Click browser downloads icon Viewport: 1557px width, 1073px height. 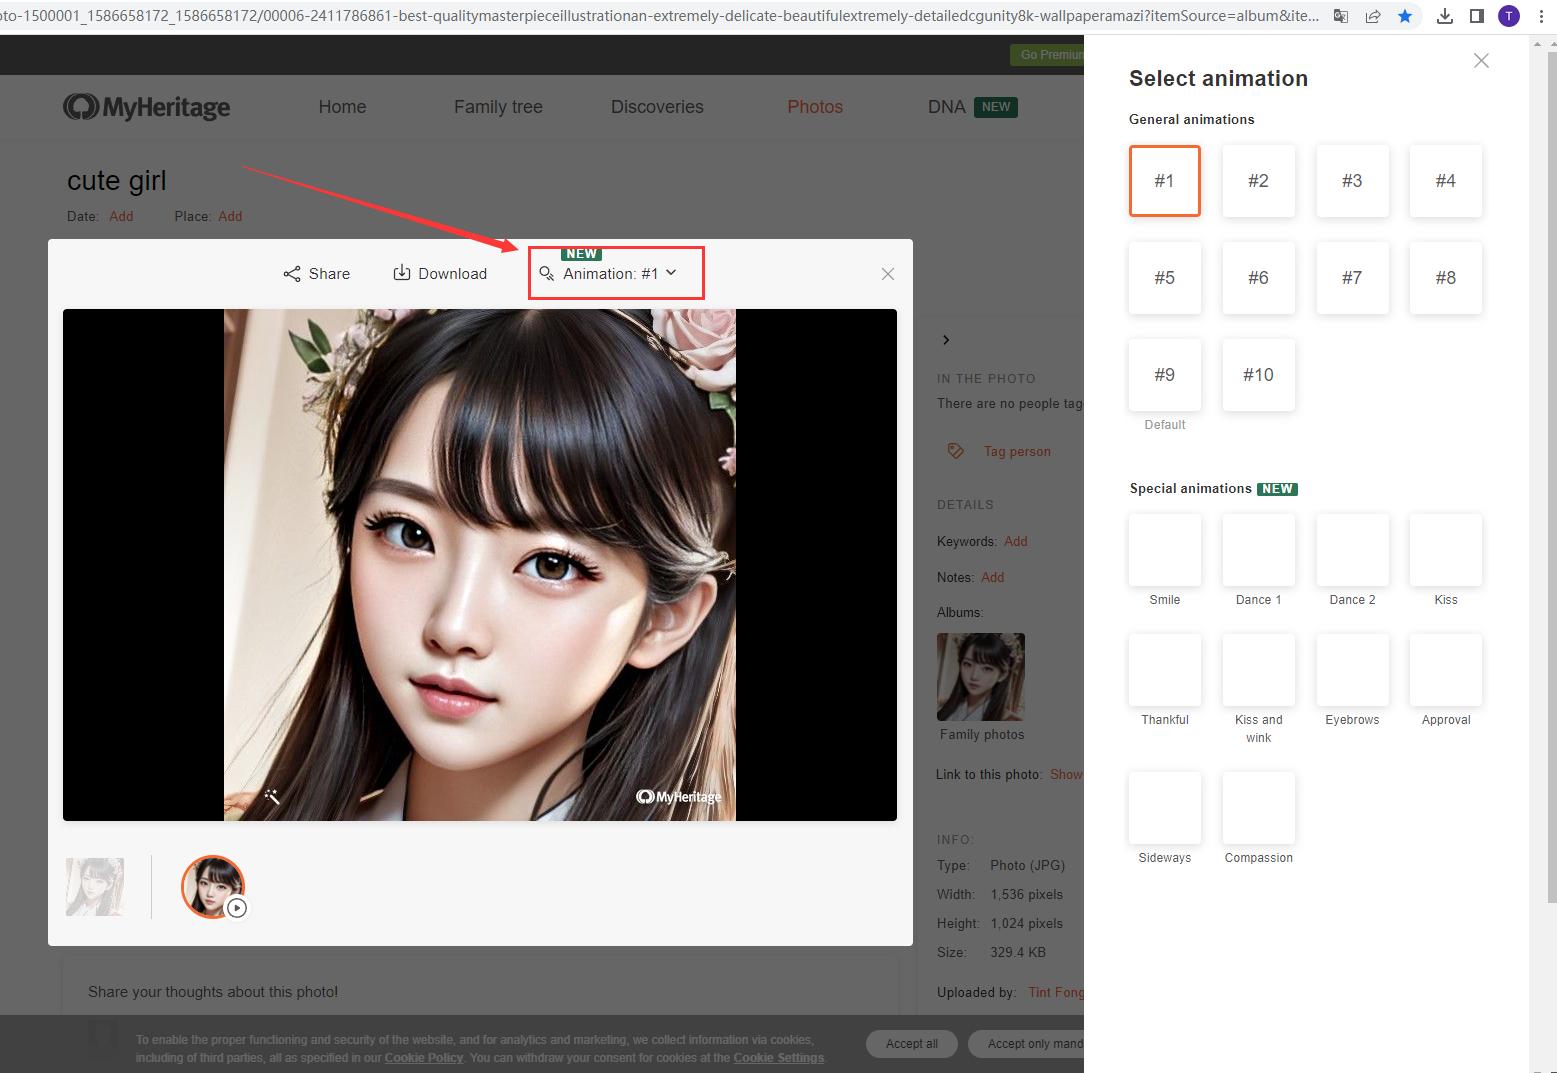click(x=1444, y=16)
